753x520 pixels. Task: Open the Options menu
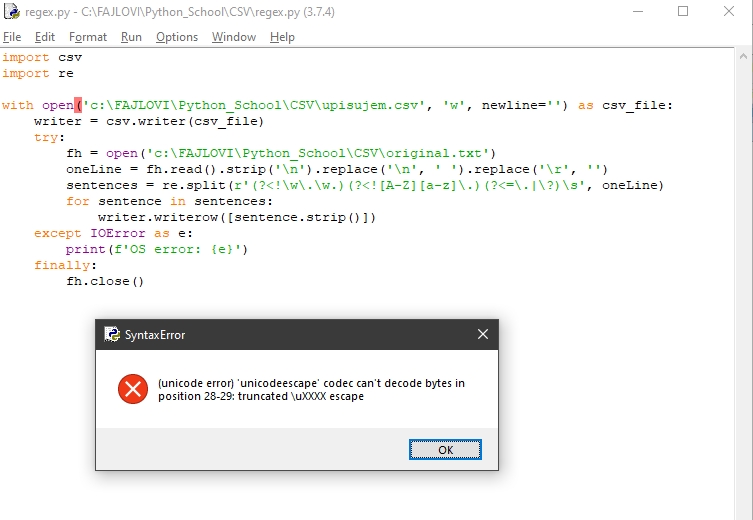[177, 37]
